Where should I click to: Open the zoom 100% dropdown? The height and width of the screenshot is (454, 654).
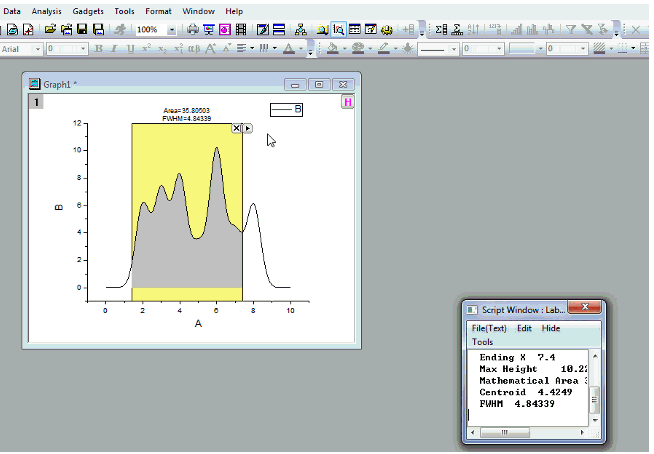(x=171, y=30)
